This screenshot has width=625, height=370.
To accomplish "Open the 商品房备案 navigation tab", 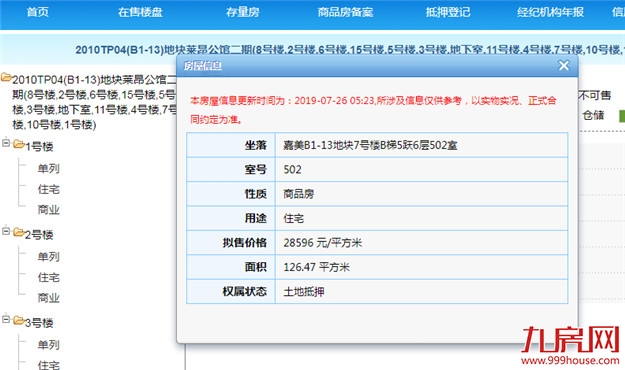I will (345, 12).
